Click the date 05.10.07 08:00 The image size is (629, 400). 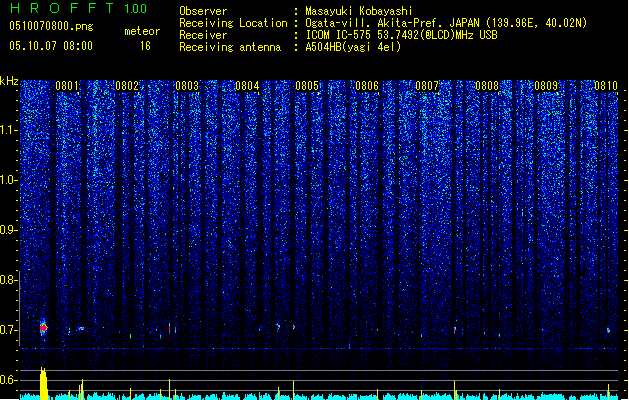[51, 46]
